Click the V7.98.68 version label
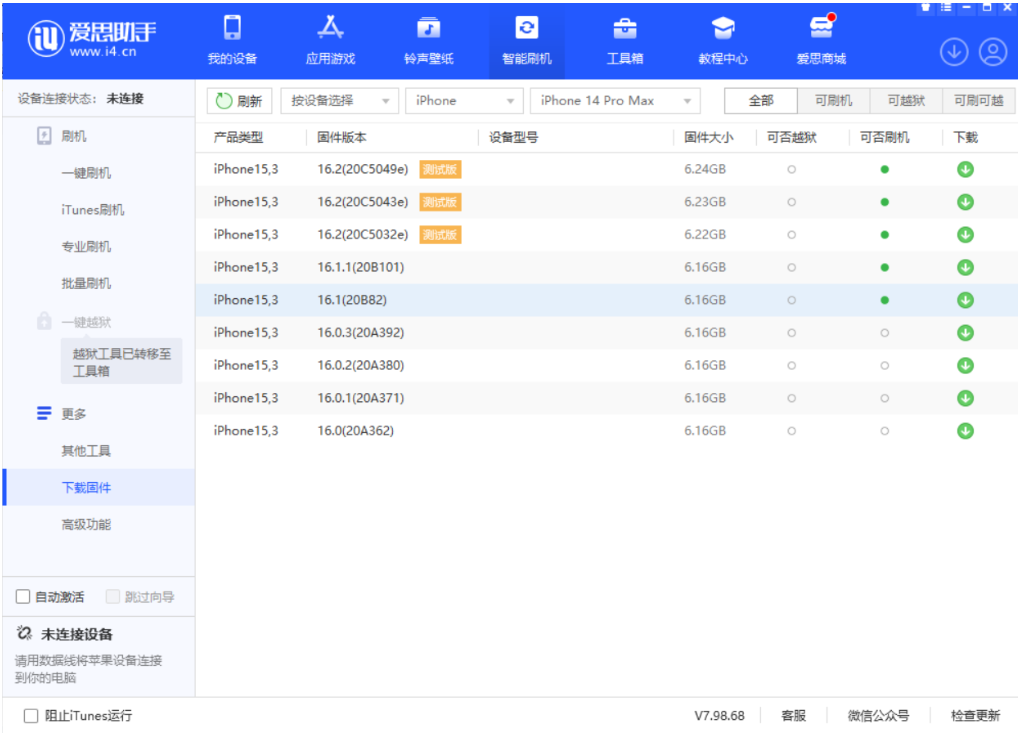The image size is (1026, 740). 719,716
